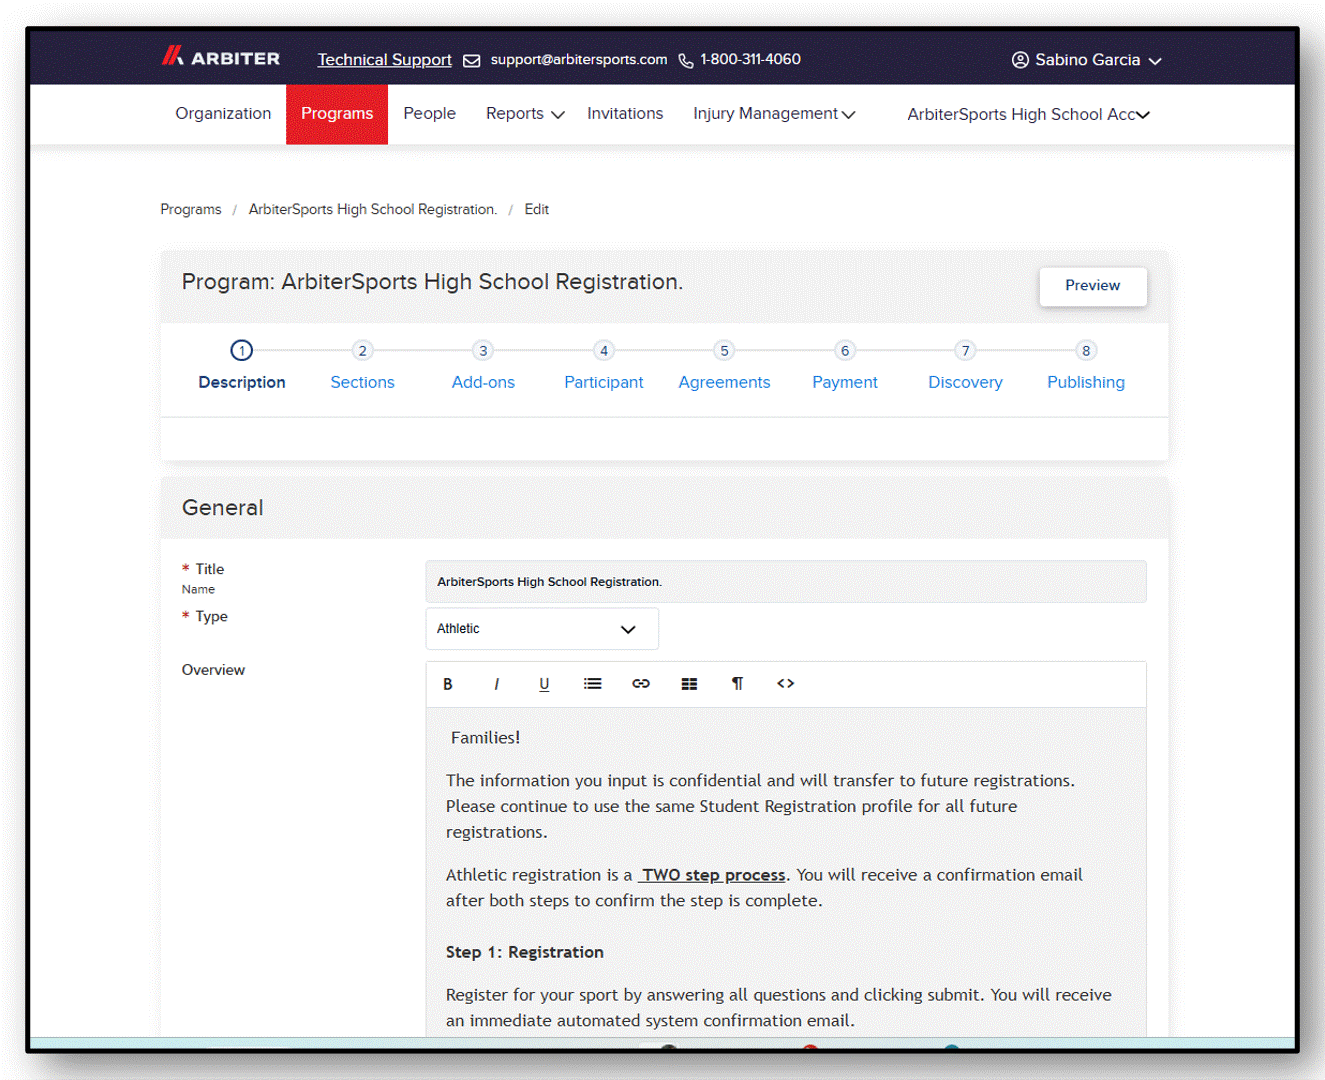
Task: Click the Edit breadcrumb
Action: (537, 209)
